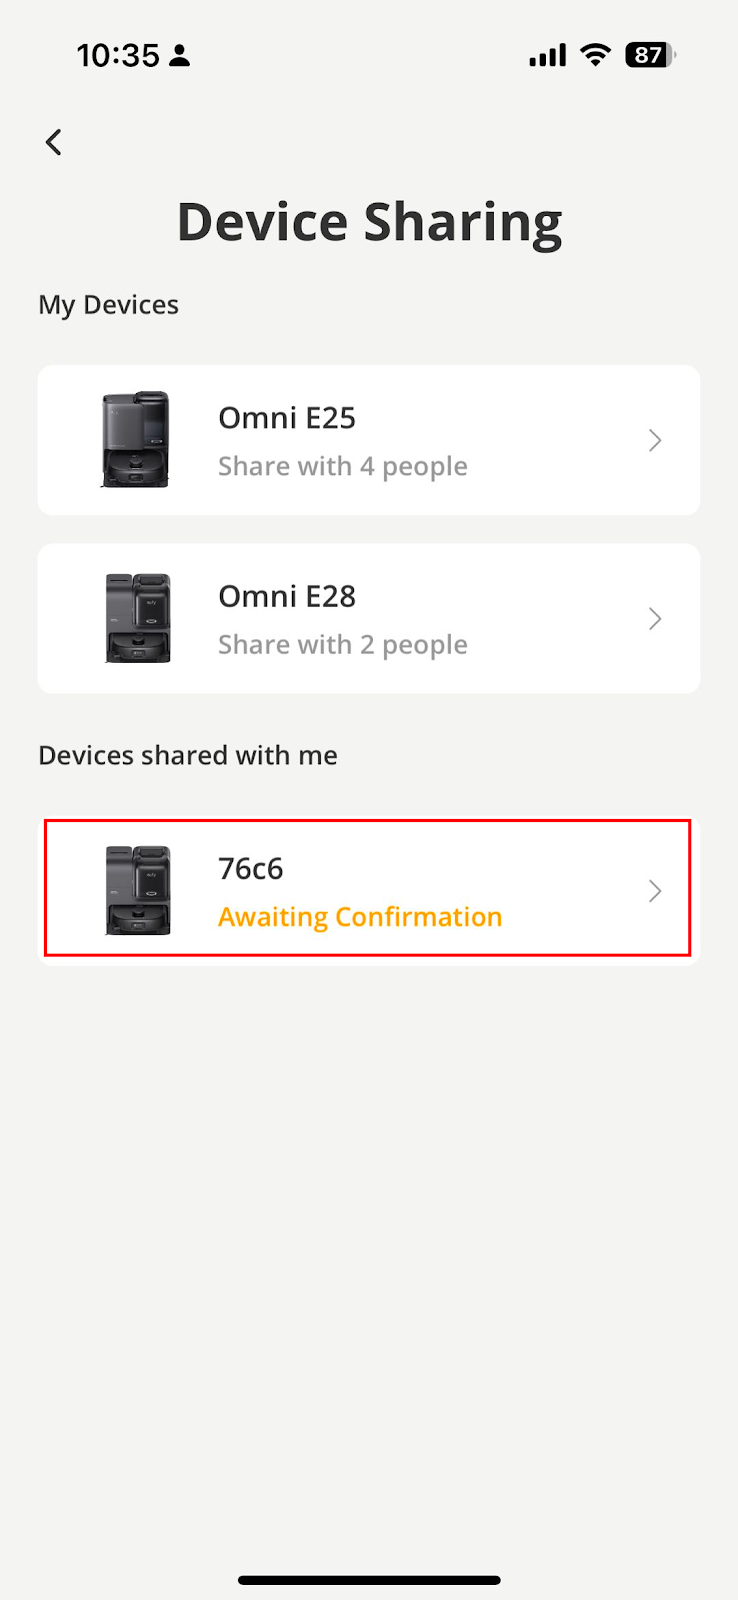This screenshot has height=1600, width=738.
Task: Open the Omni E25 device name
Action: pos(287,418)
